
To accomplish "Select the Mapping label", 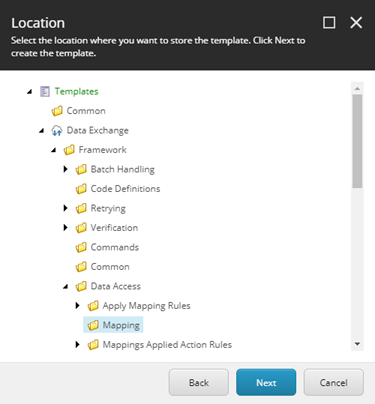I will (121, 325).
